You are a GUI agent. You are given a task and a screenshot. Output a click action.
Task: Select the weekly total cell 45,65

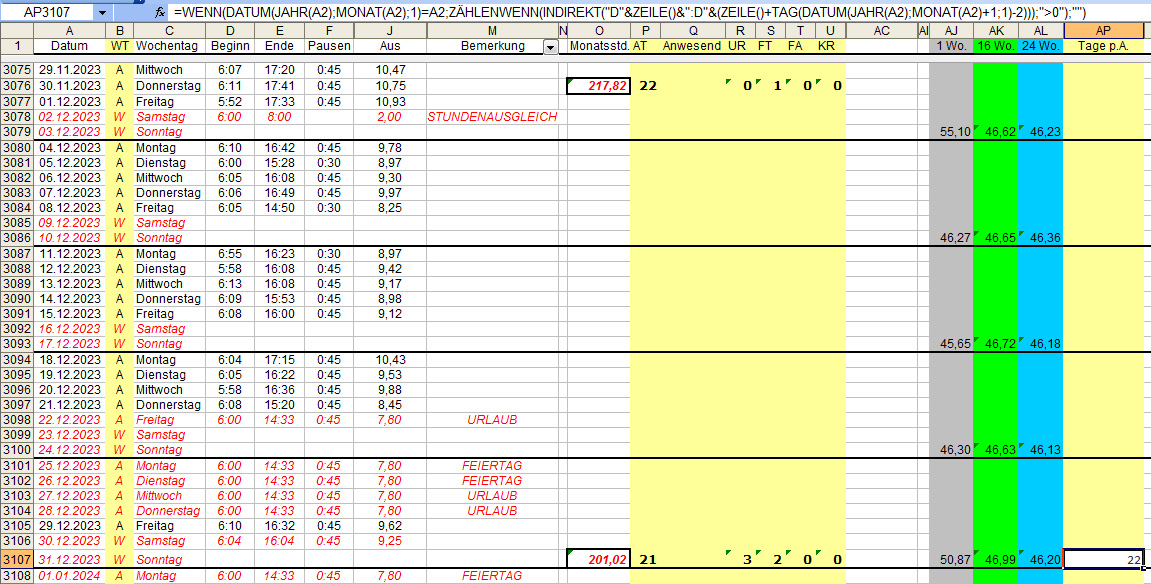click(x=951, y=343)
